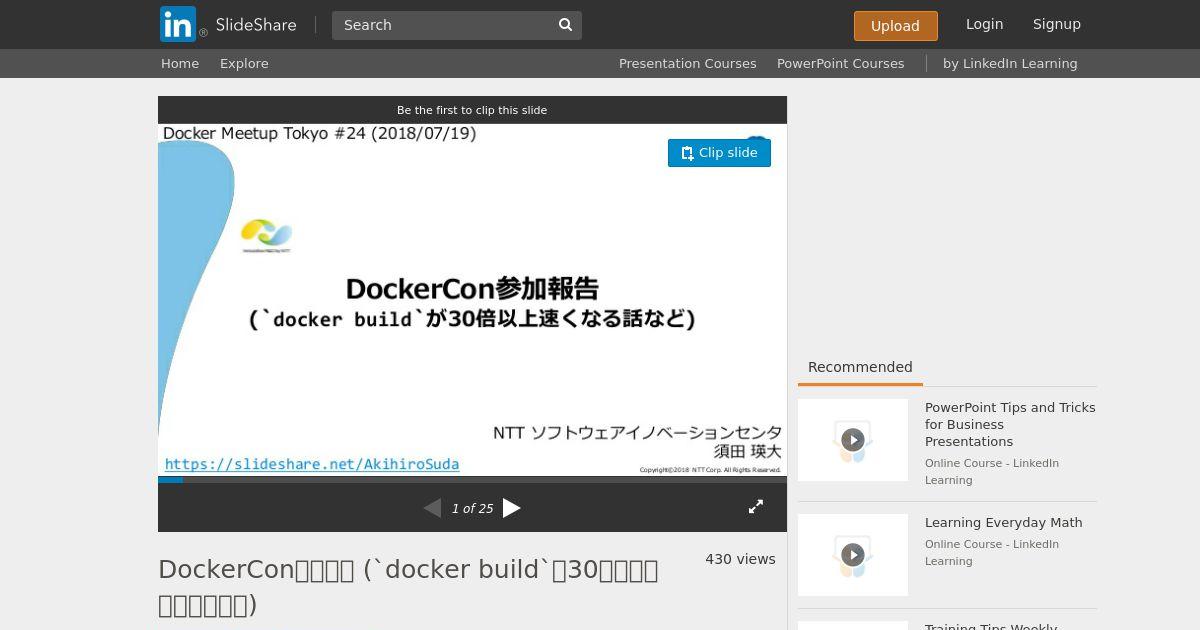The height and width of the screenshot is (630, 1200).
Task: Click the slide progress bar
Action: 472,480
